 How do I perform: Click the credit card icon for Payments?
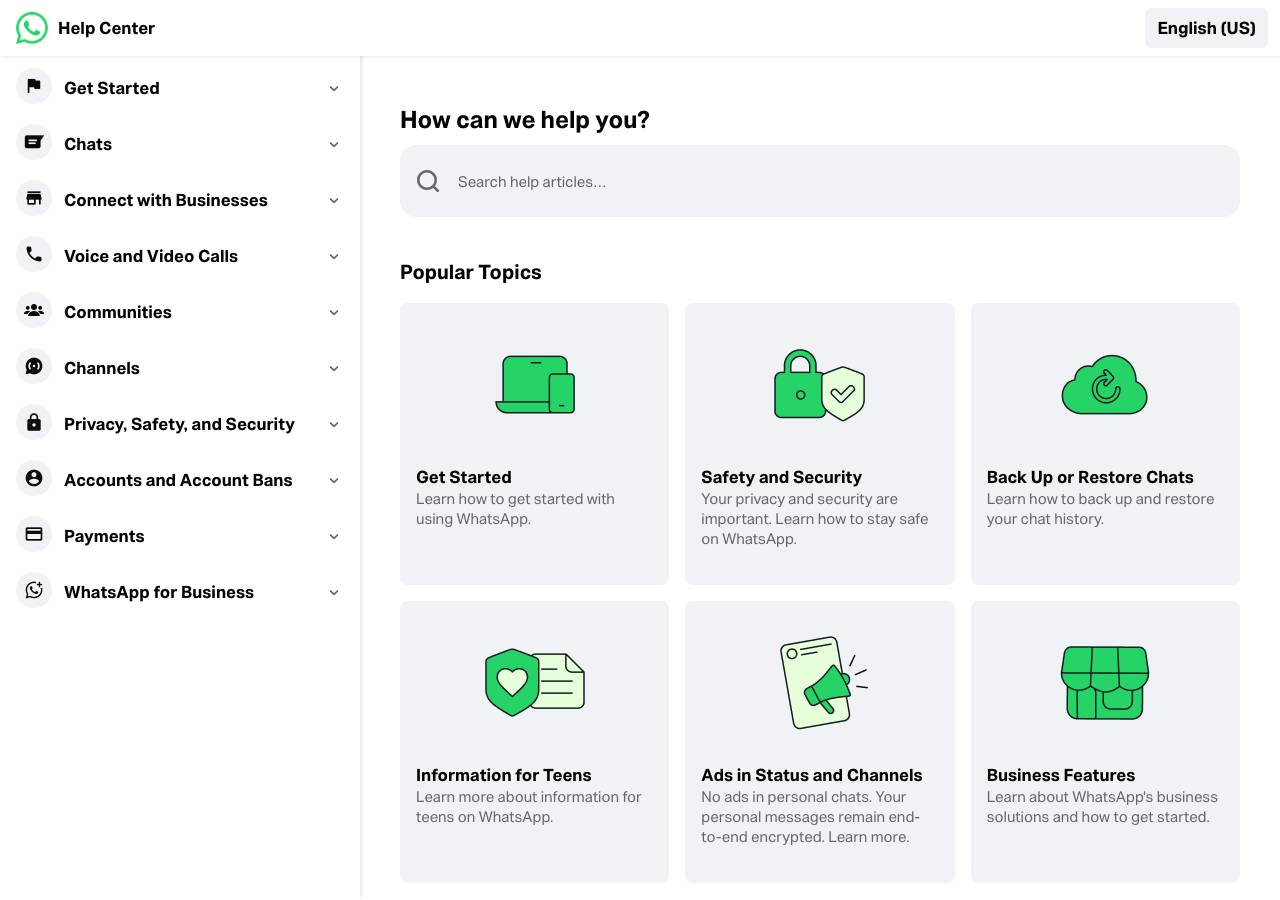34,534
